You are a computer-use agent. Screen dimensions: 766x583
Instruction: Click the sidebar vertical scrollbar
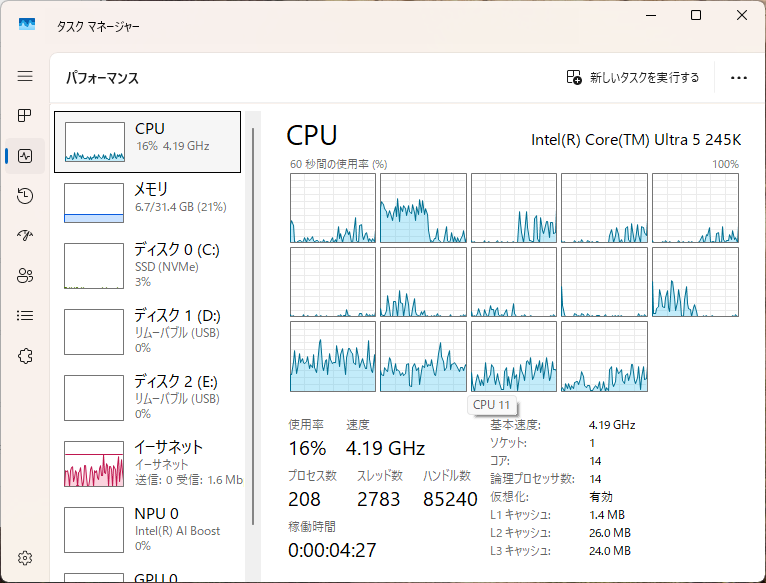pos(253,326)
